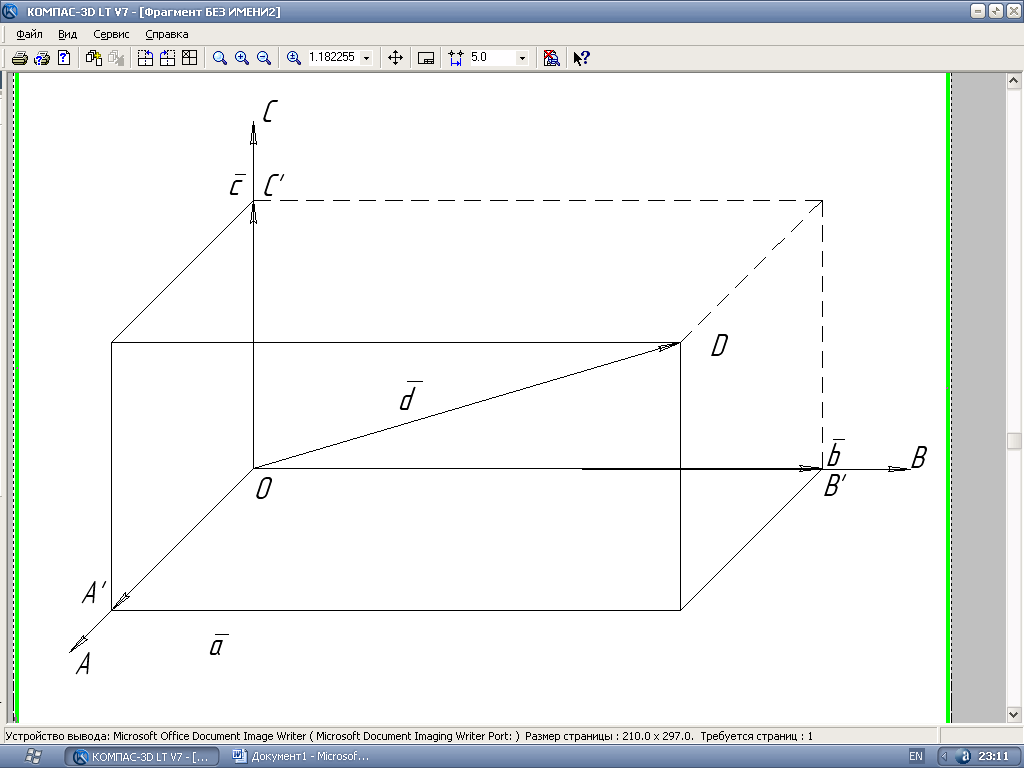Open the Сервис menu

click(x=111, y=34)
